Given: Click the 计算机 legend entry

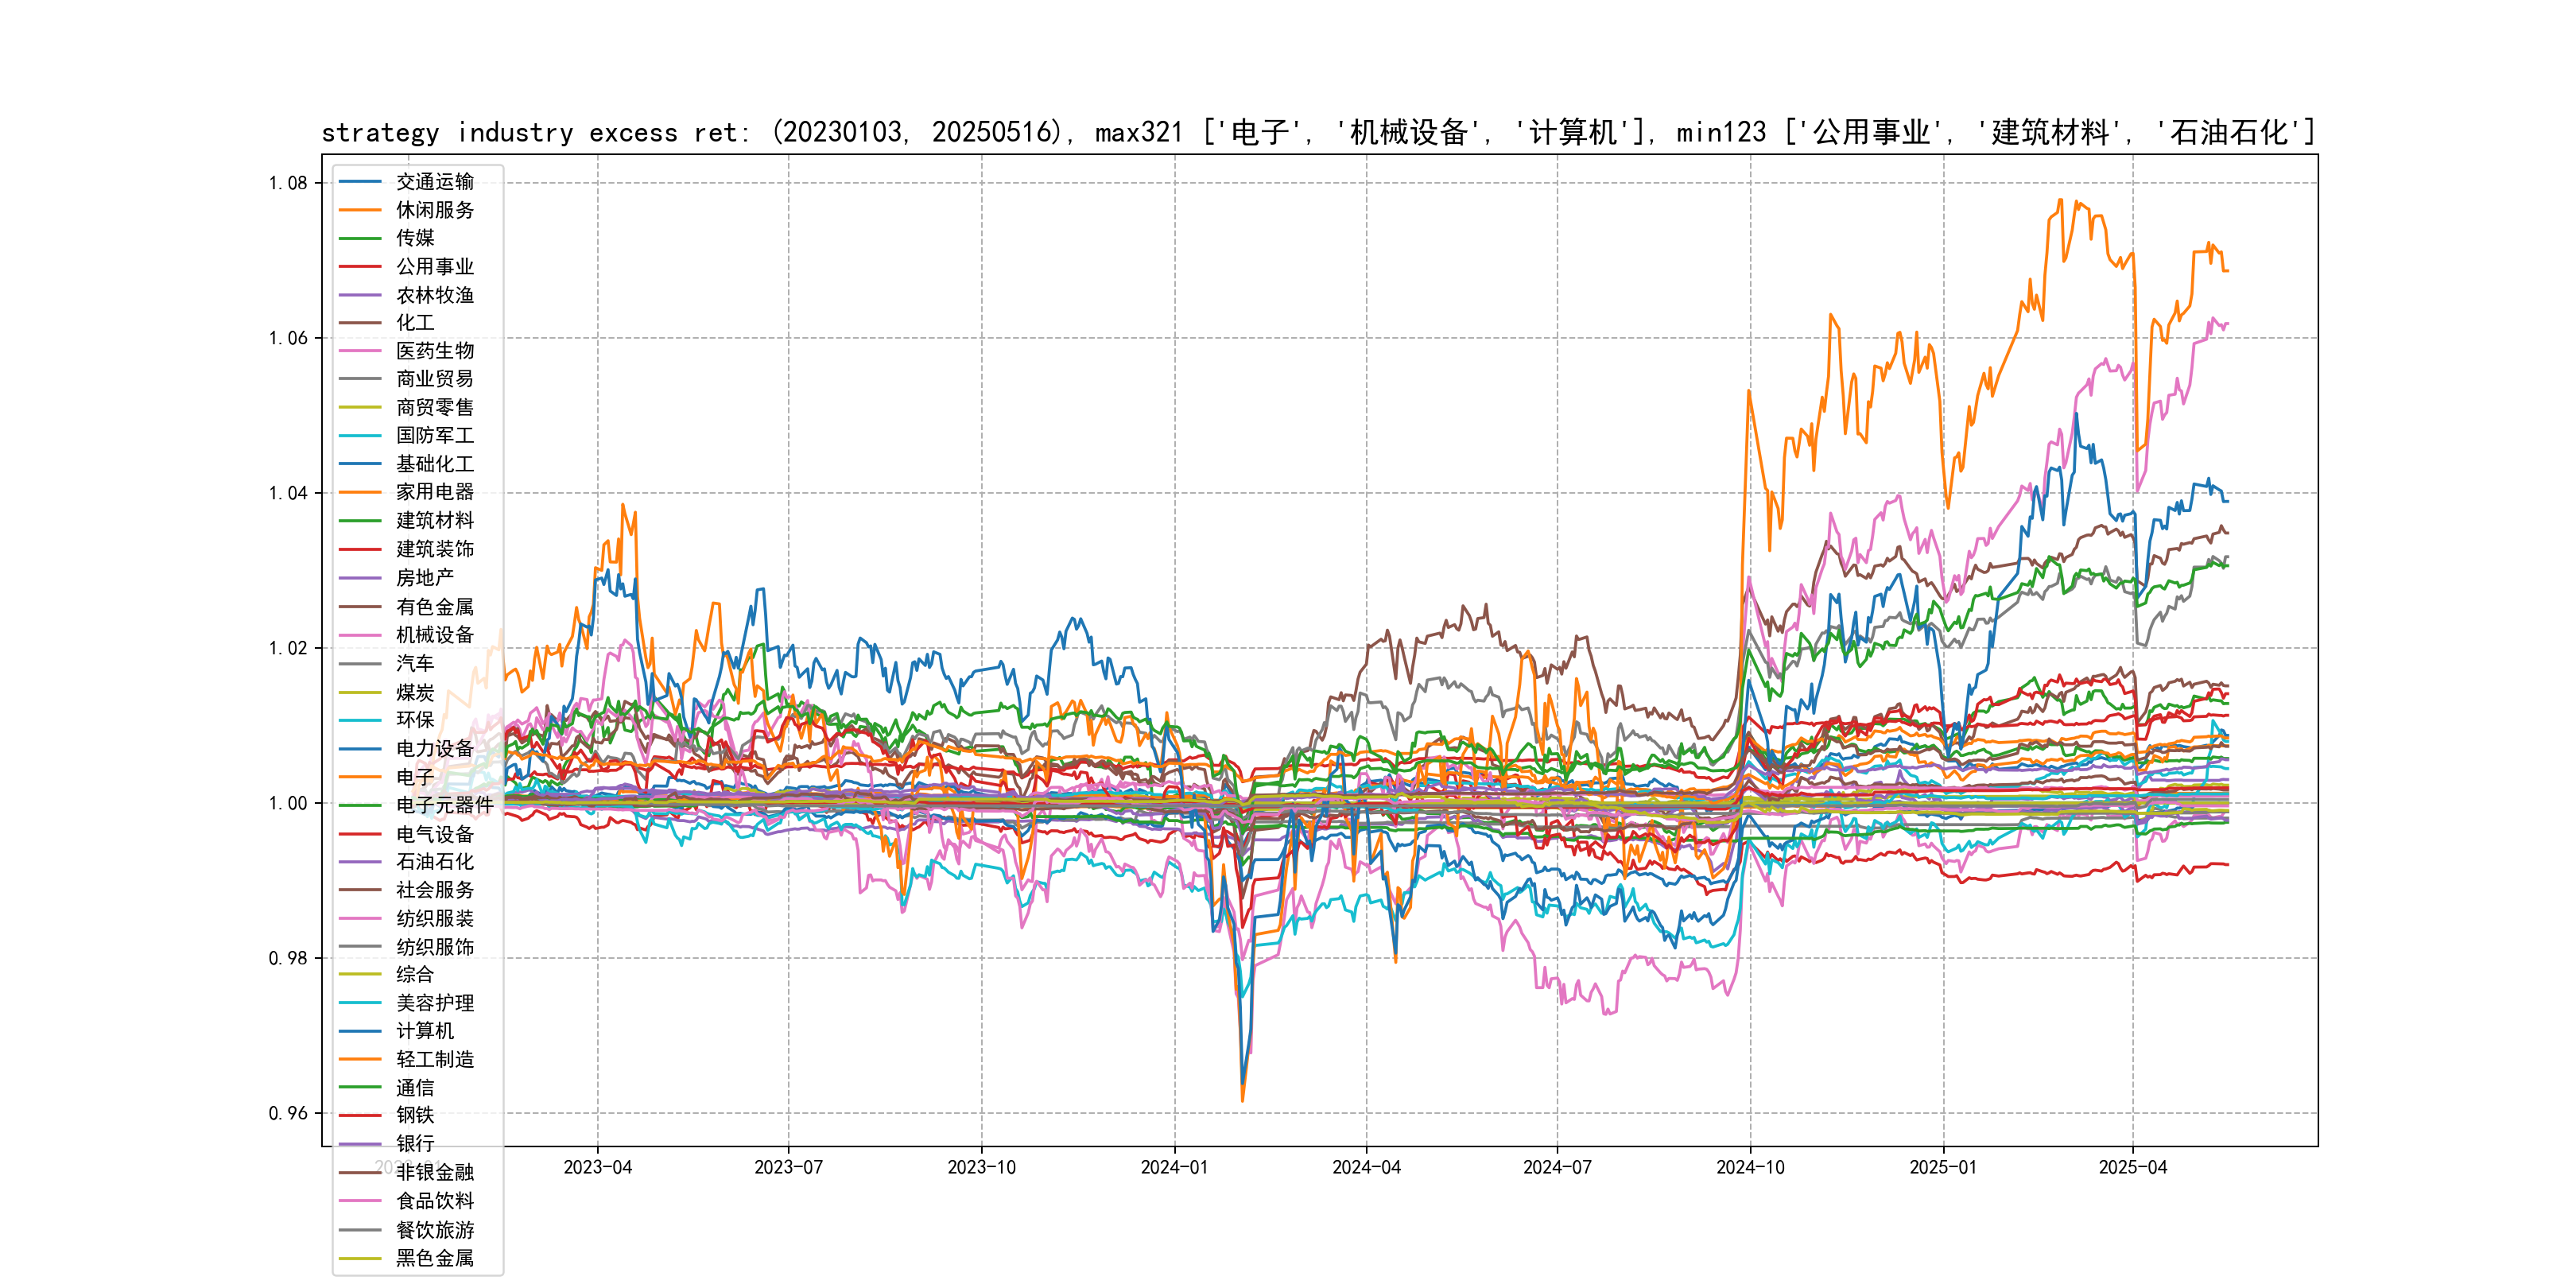Looking at the screenshot, I should [x=424, y=1031].
